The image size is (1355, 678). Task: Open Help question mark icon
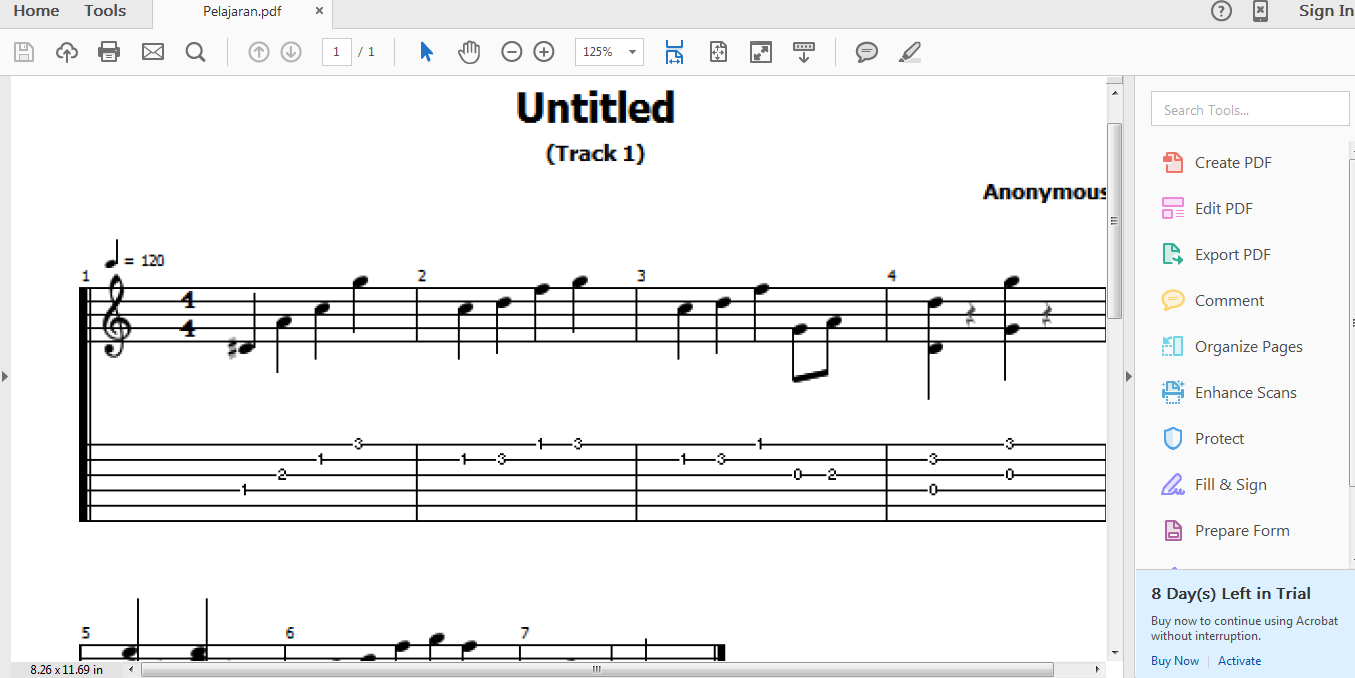[1221, 11]
